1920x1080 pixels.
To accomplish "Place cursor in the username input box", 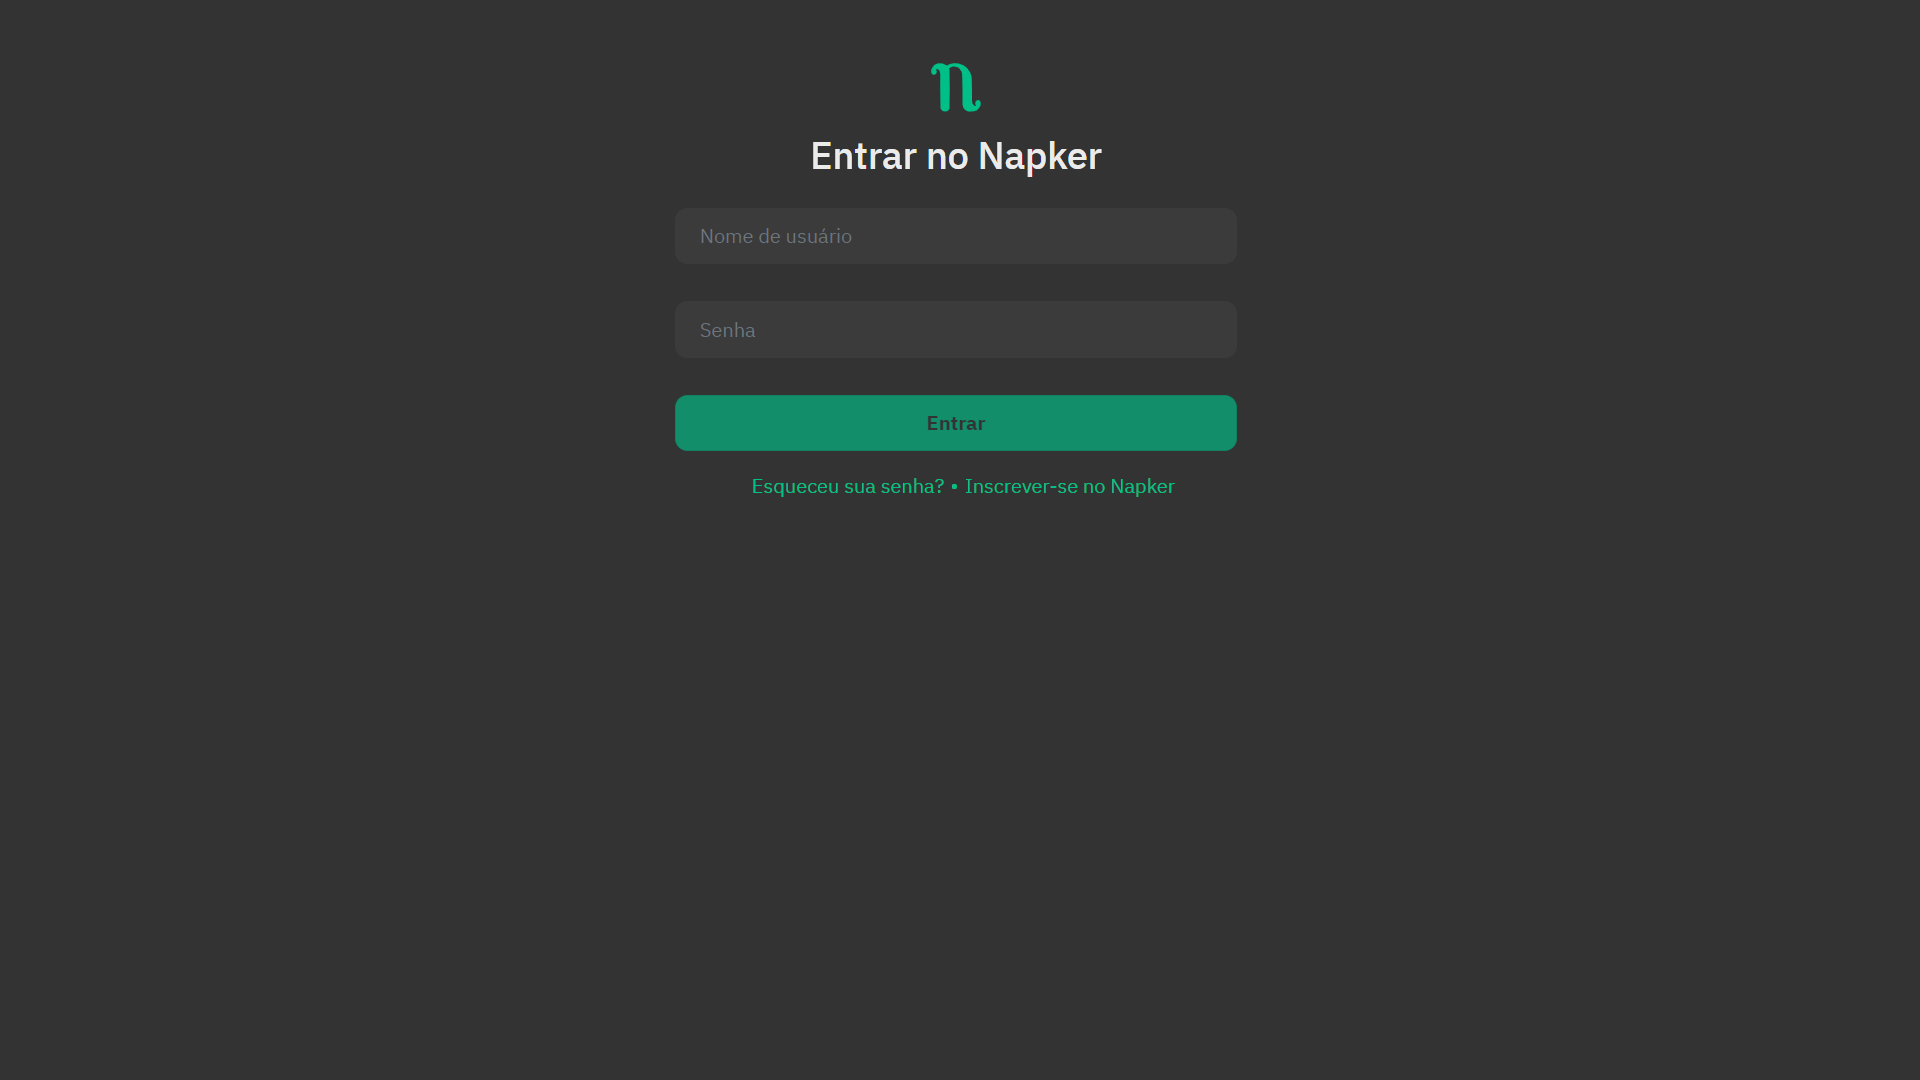I will coord(956,236).
